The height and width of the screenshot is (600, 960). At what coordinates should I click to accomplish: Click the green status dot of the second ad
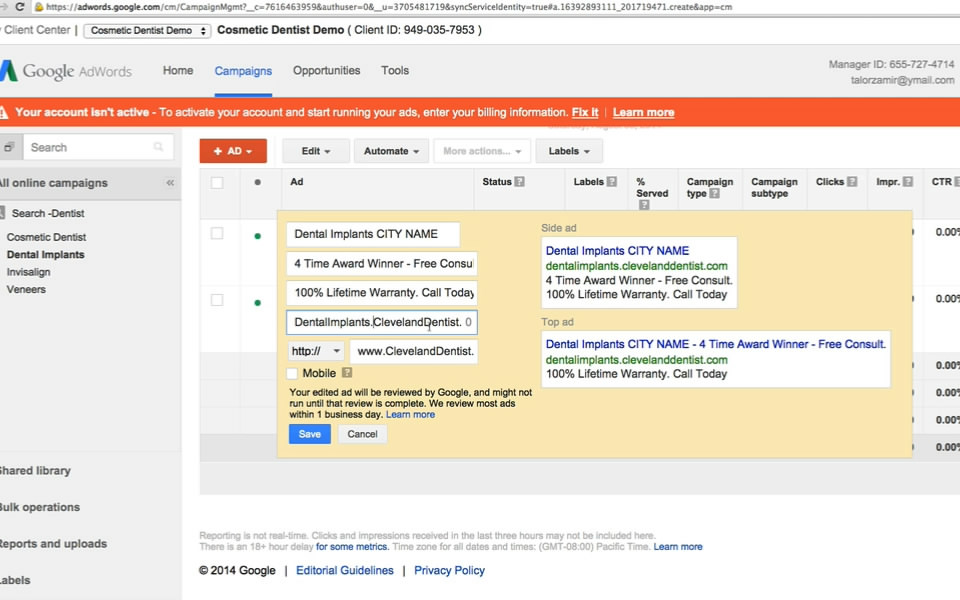pos(258,302)
